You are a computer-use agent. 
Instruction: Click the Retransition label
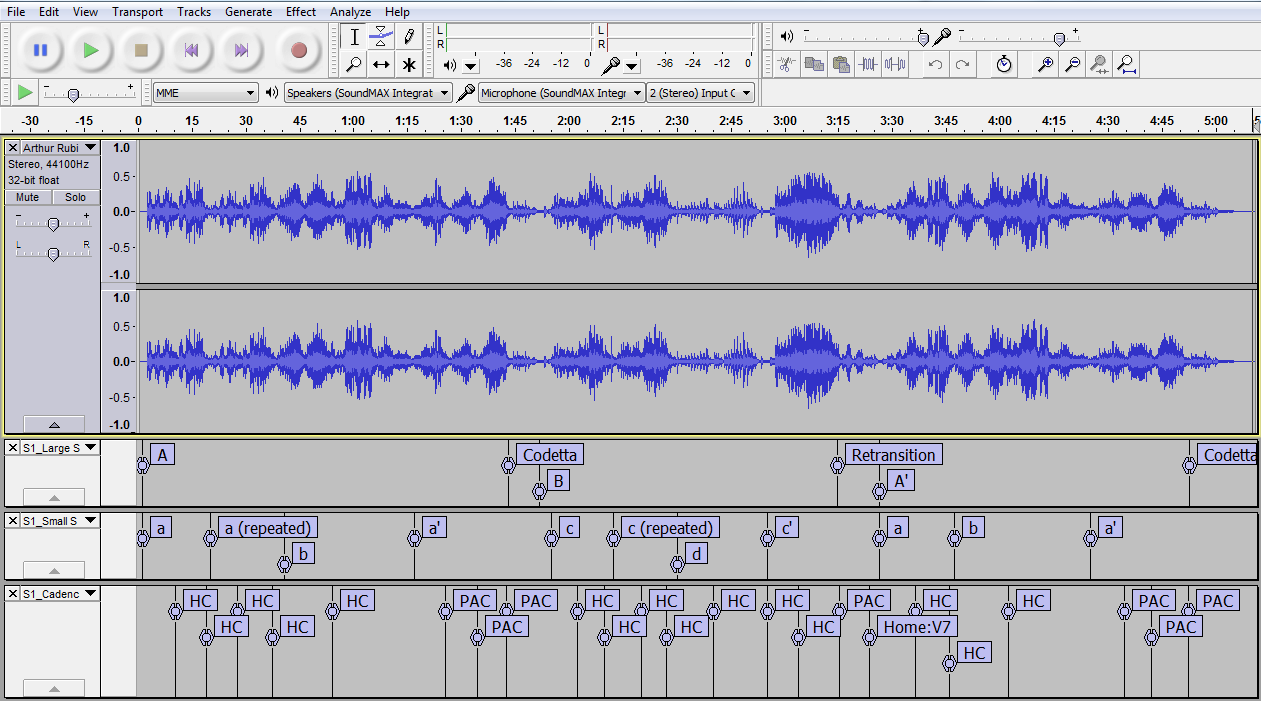894,455
